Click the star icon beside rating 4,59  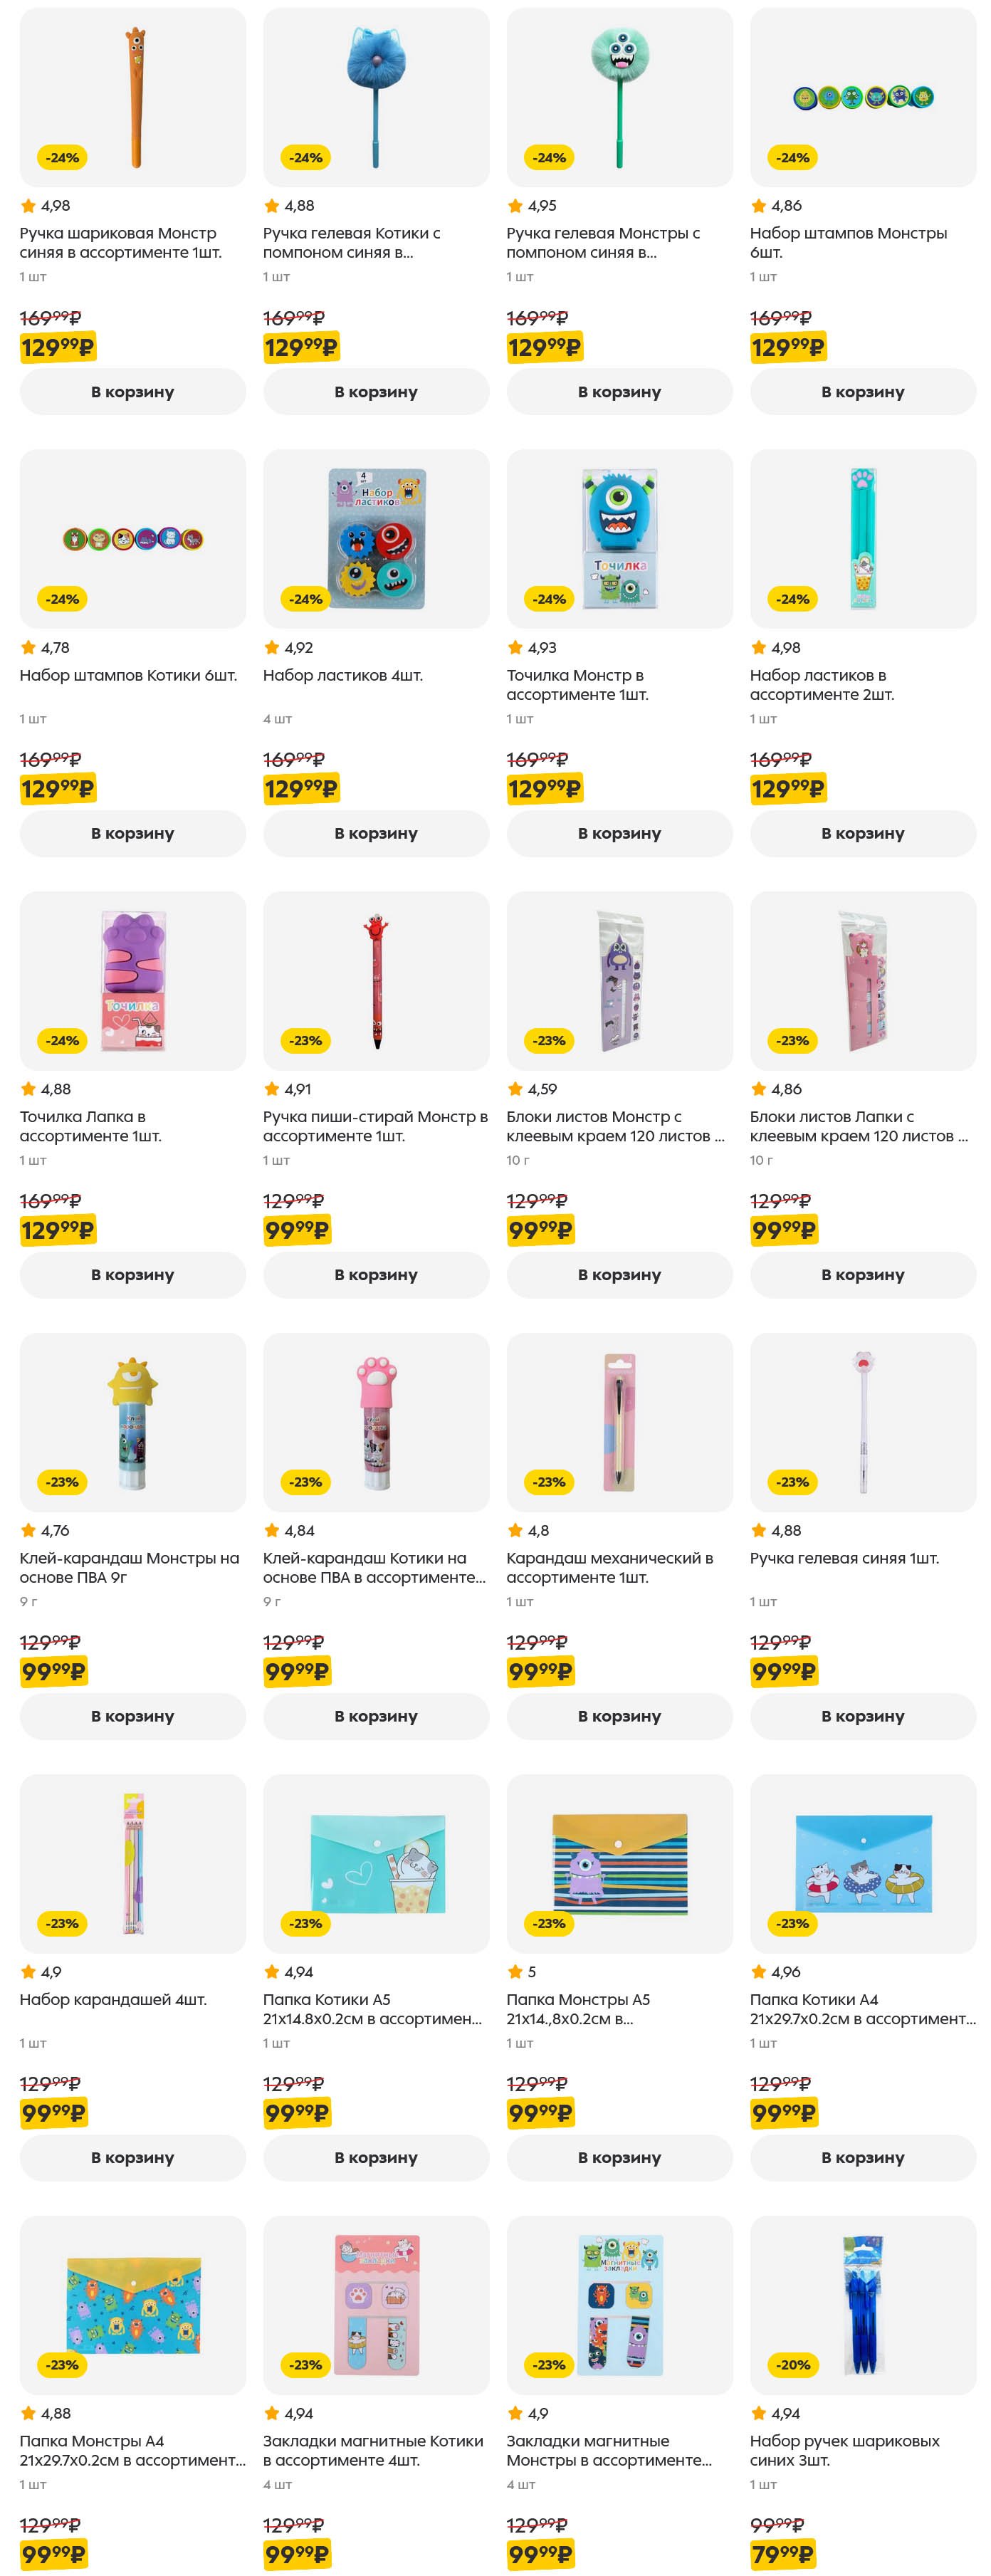pos(515,1089)
